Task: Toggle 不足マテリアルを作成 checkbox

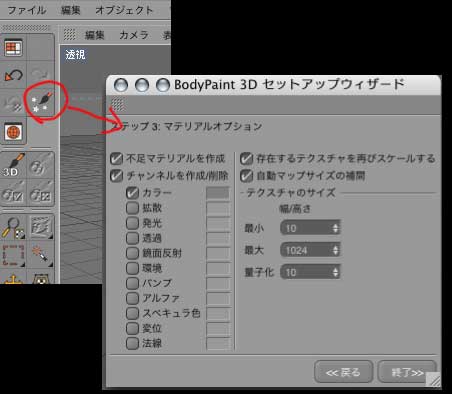Action: pyautogui.click(x=116, y=159)
